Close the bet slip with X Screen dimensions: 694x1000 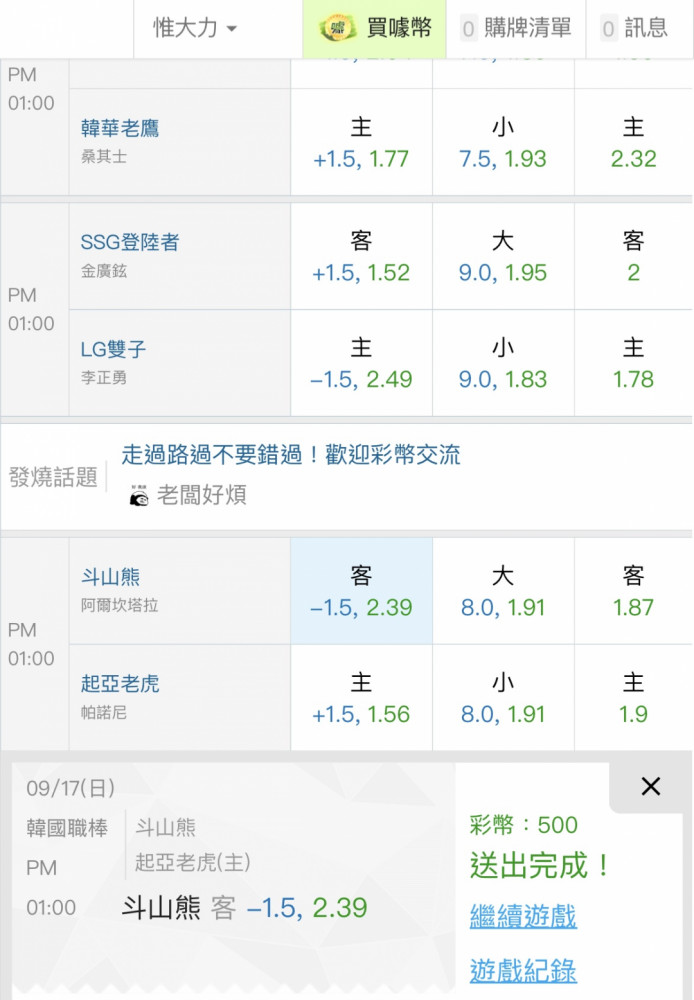click(x=650, y=787)
